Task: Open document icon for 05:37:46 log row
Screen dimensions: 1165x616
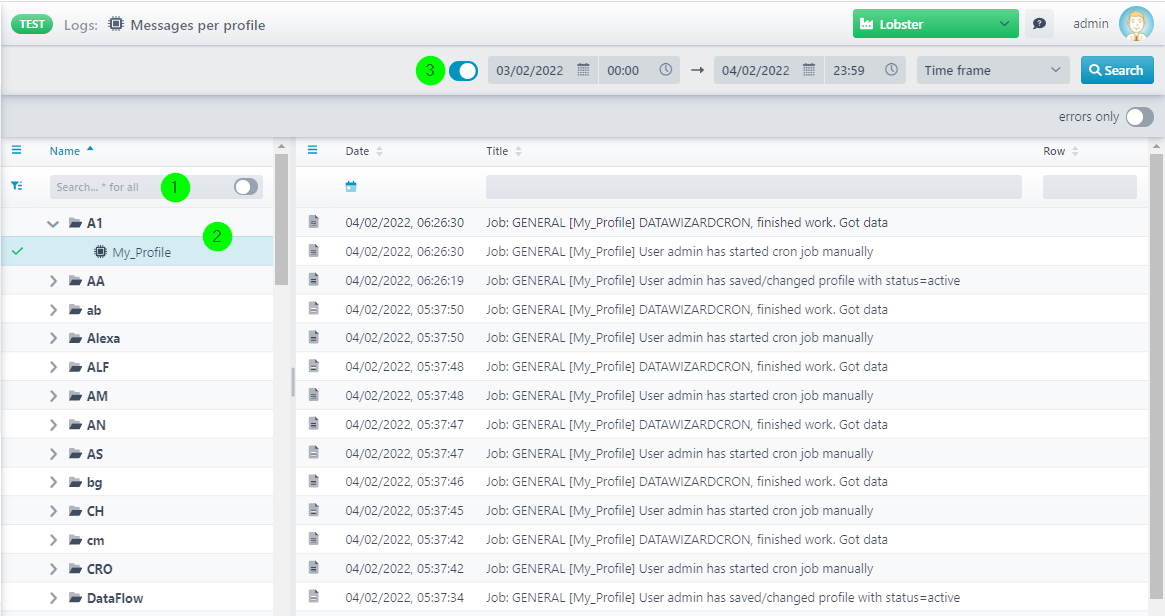Action: point(314,481)
